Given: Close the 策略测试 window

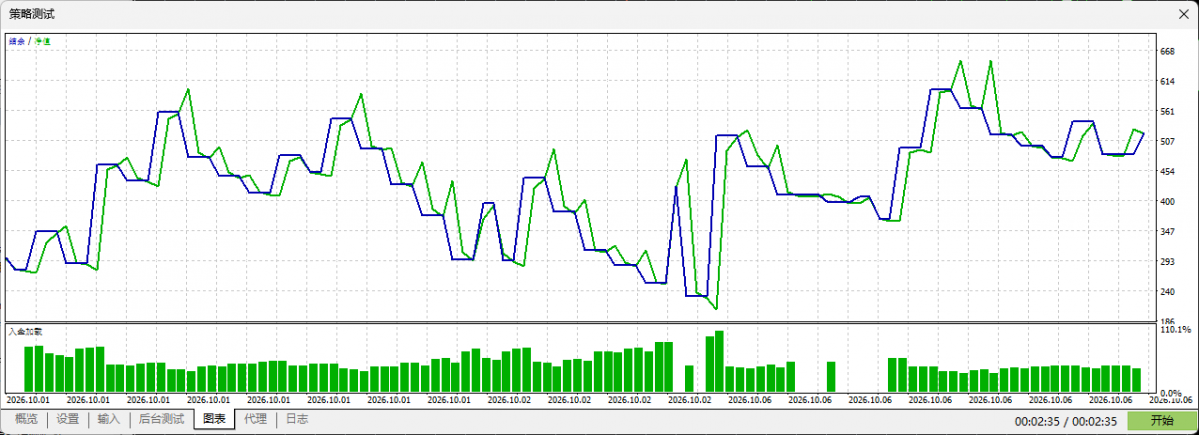Looking at the screenshot, I should (x=1185, y=14).
